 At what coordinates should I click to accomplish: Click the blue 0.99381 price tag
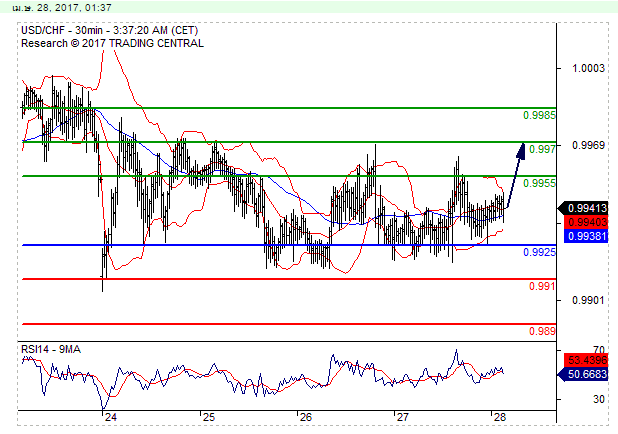tap(587, 236)
